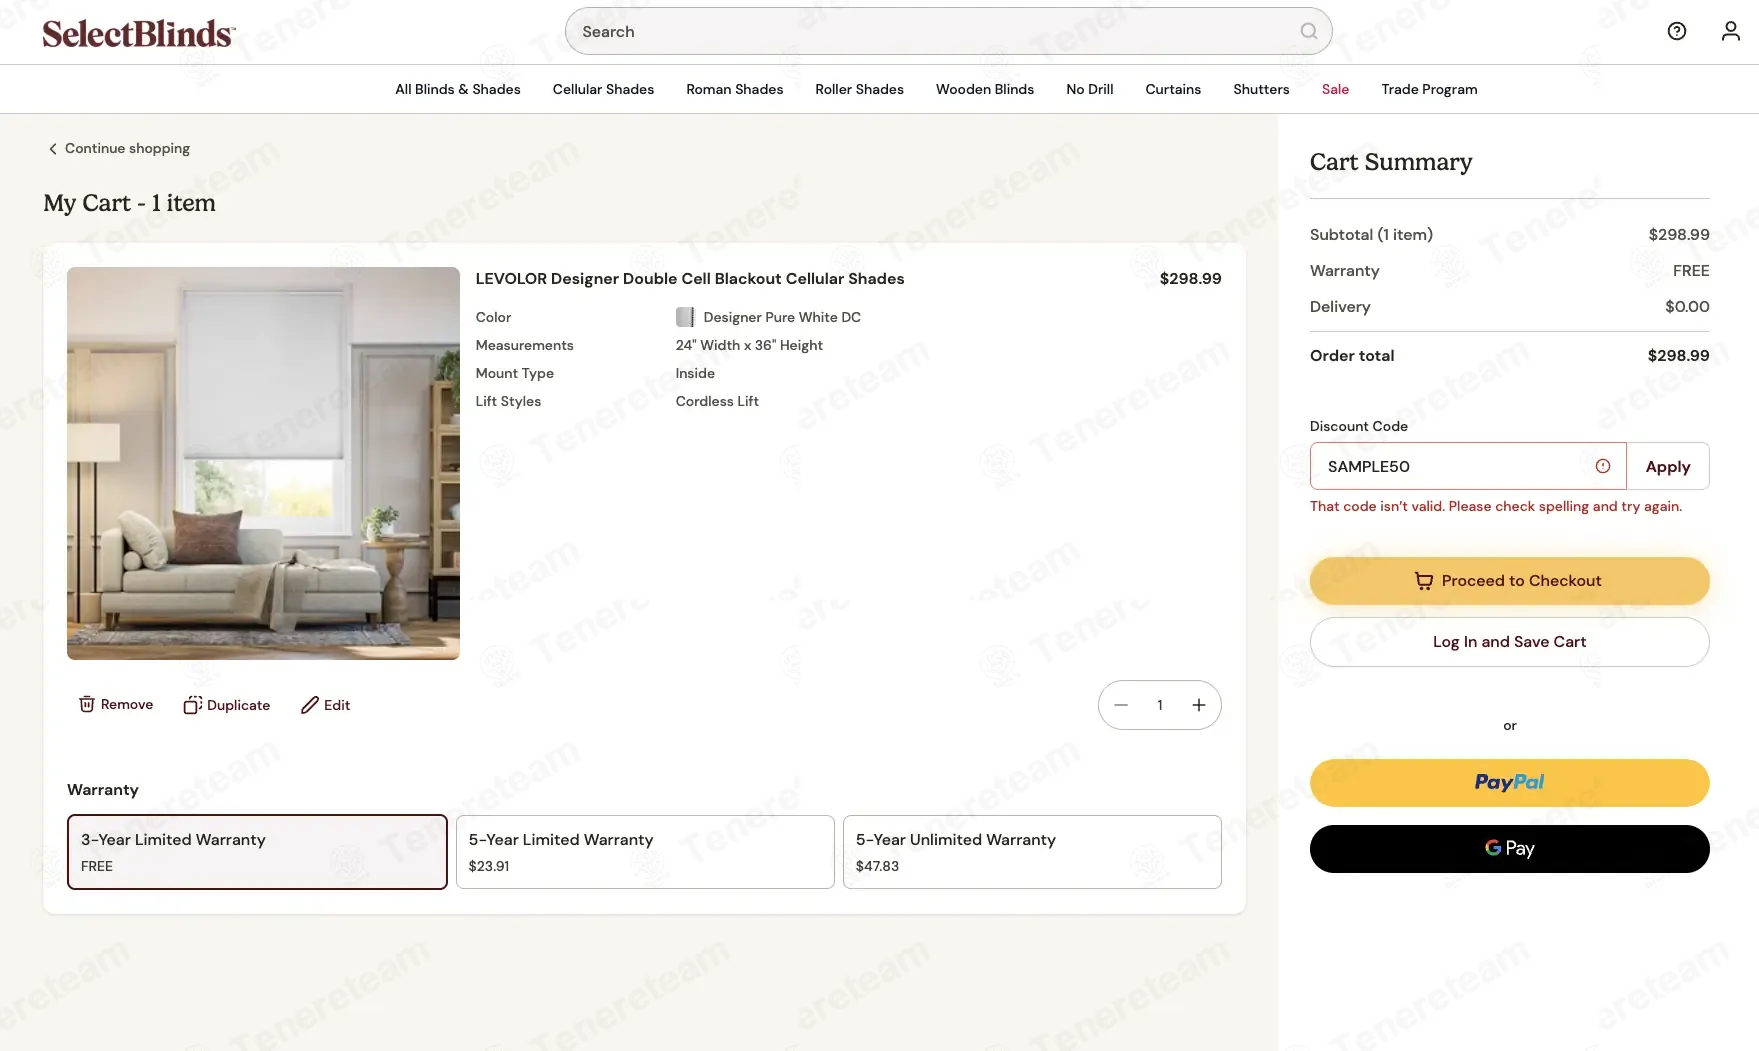Click the SelectBlinds logo
1759x1051 pixels.
(139, 33)
